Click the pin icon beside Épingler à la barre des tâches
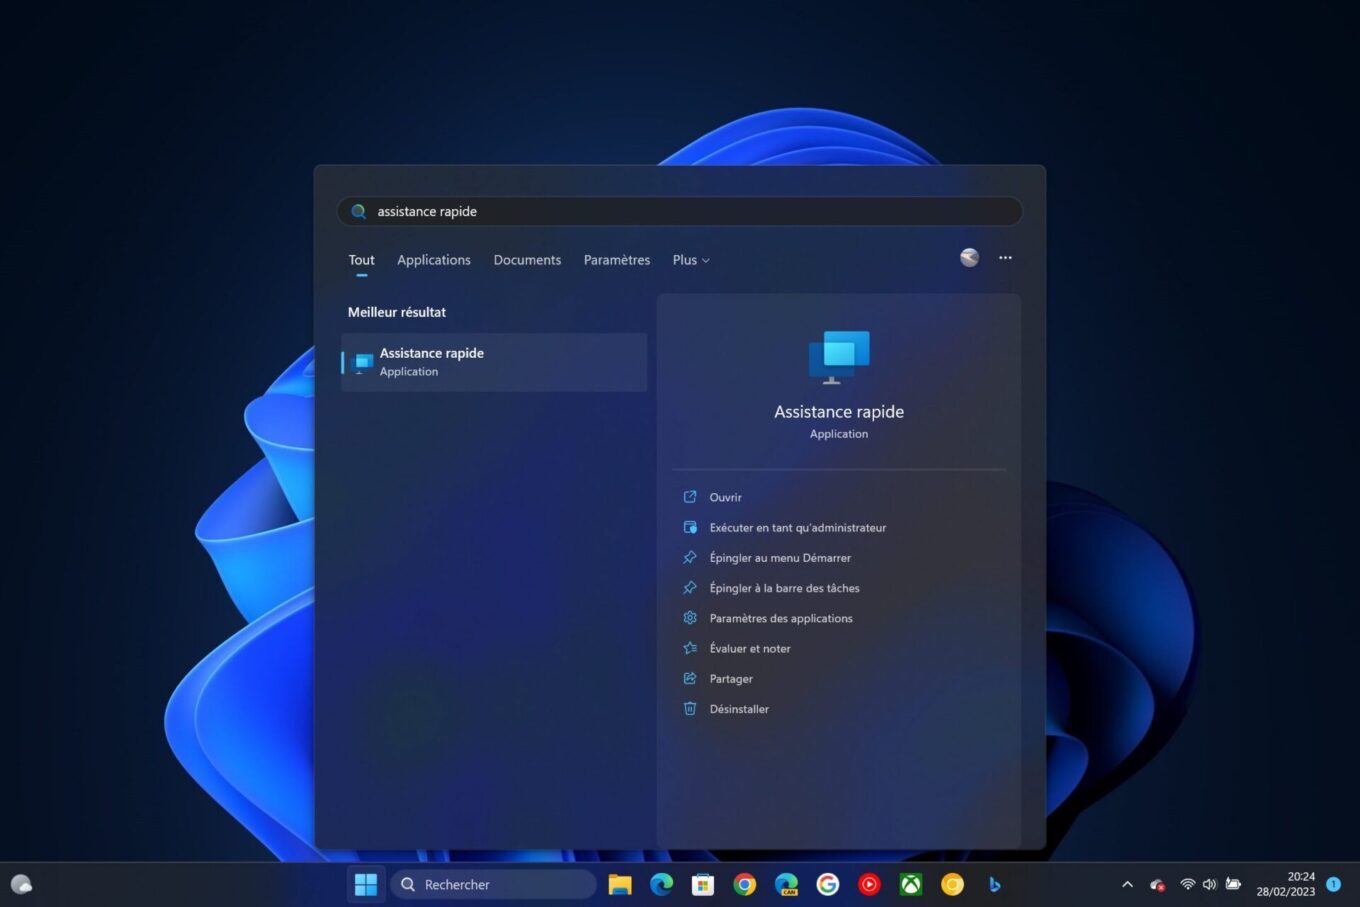This screenshot has width=1360, height=907. click(690, 588)
